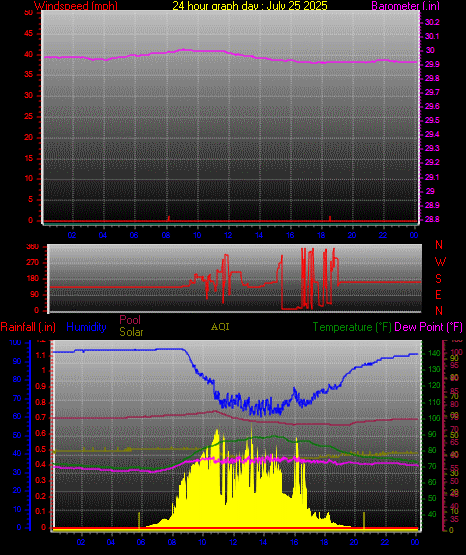Click the barometer axis value 28.8

point(432,219)
